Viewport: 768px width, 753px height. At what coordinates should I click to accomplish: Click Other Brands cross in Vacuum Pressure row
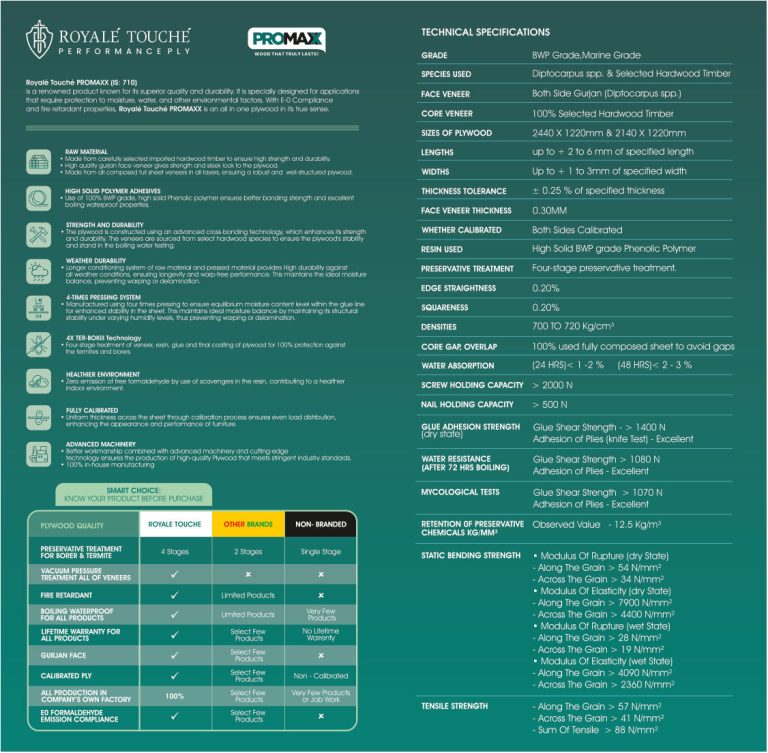click(248, 574)
